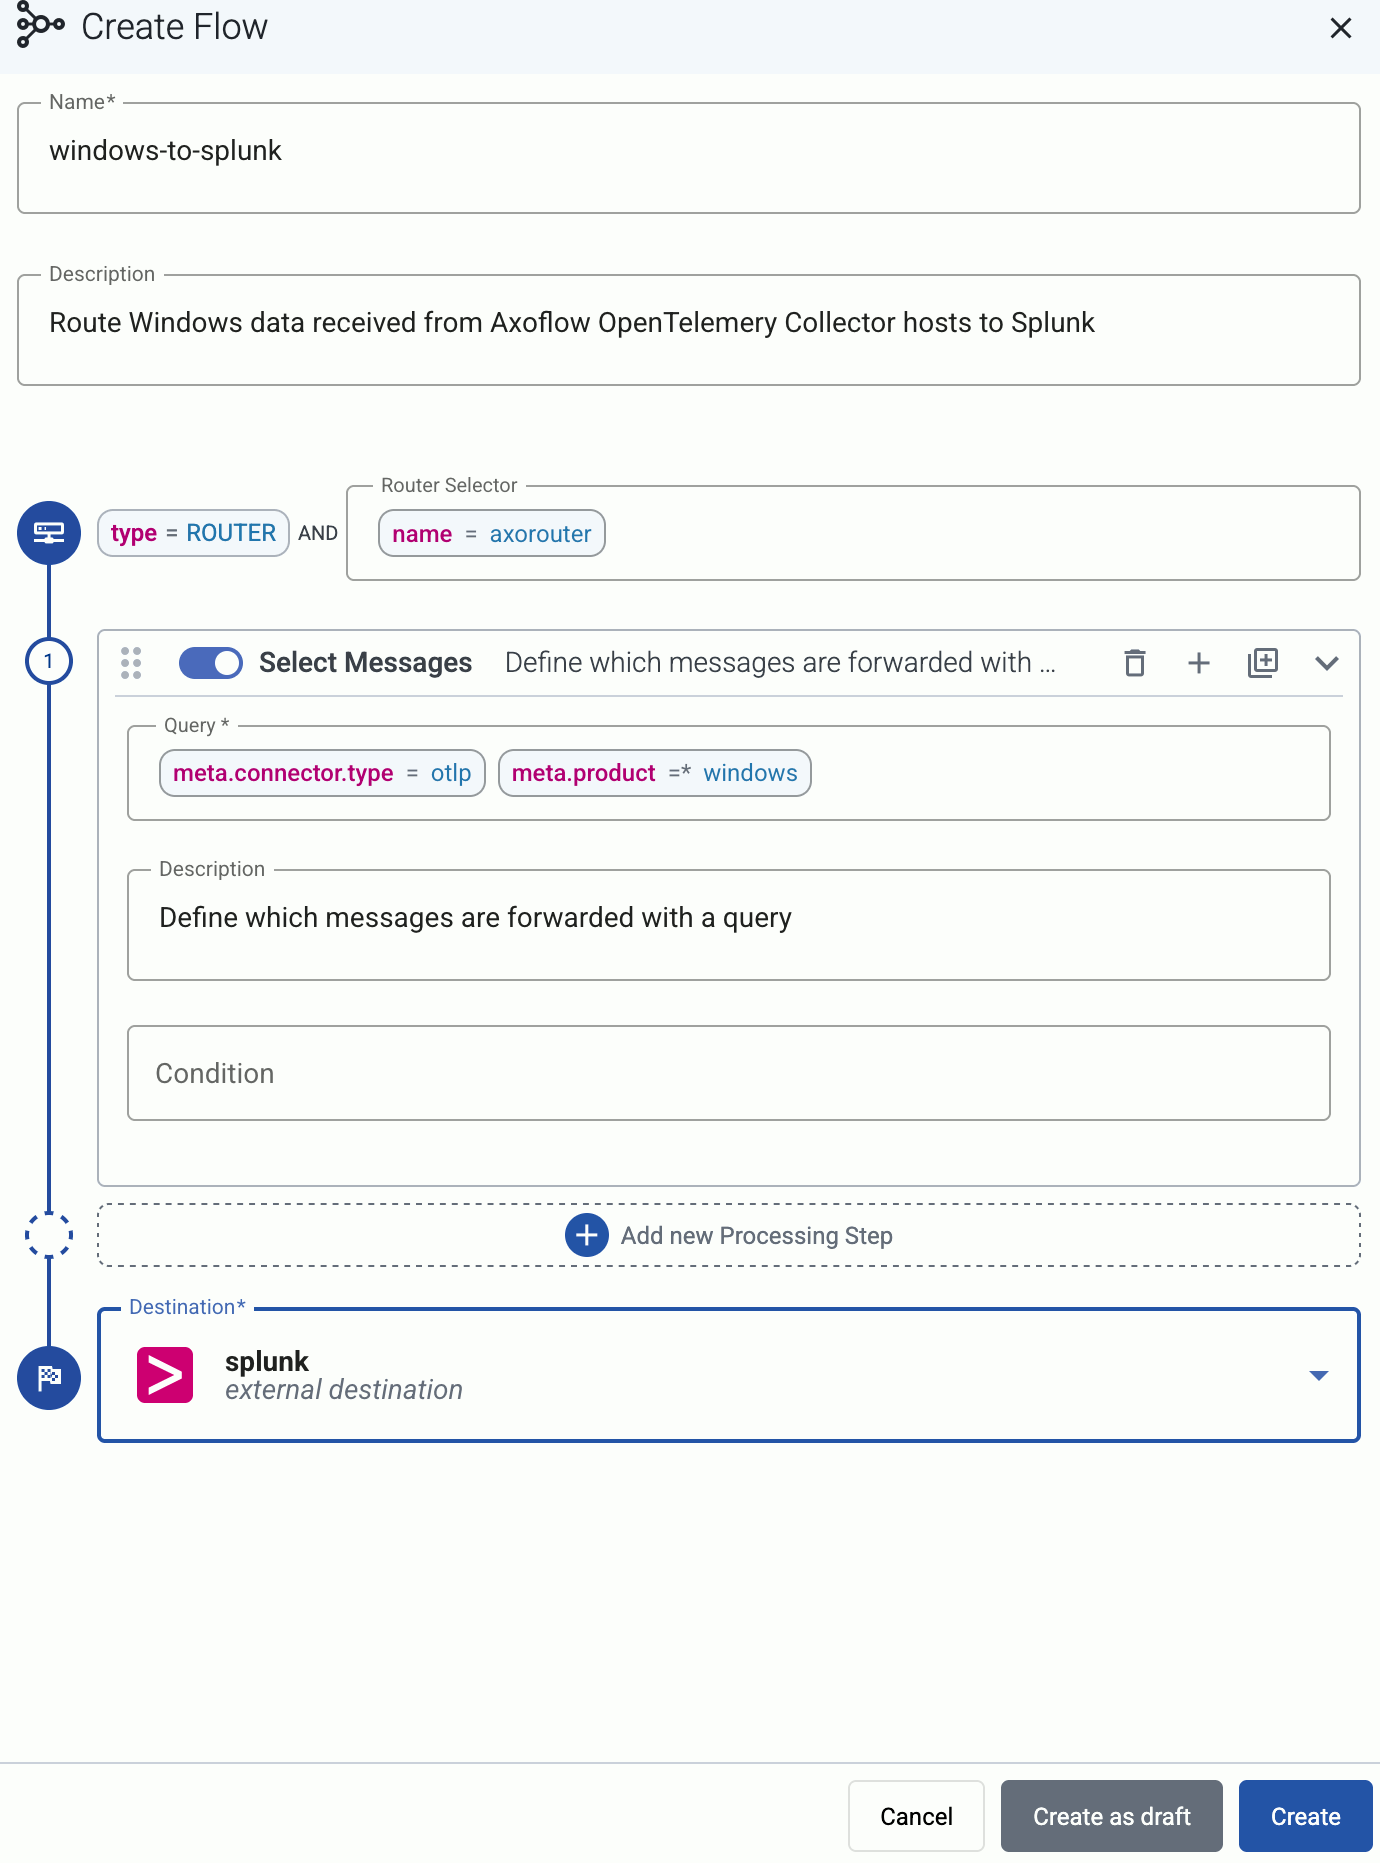
Task: Click the Select Messages step title
Action: tap(365, 663)
